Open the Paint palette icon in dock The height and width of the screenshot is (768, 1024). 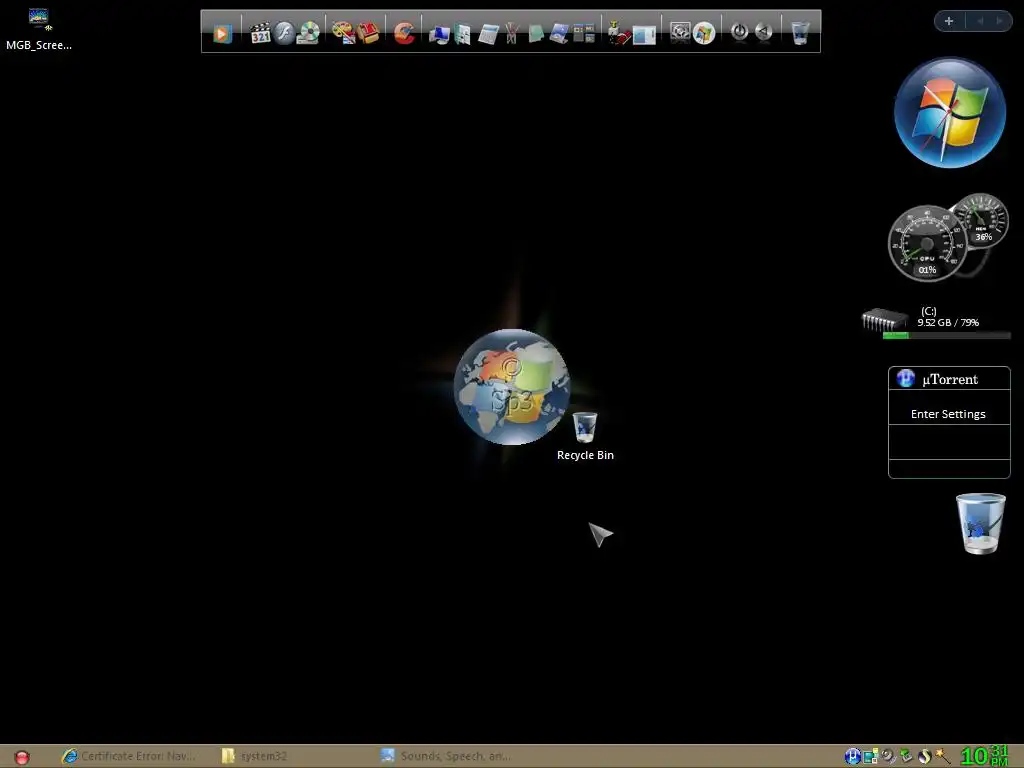344,33
